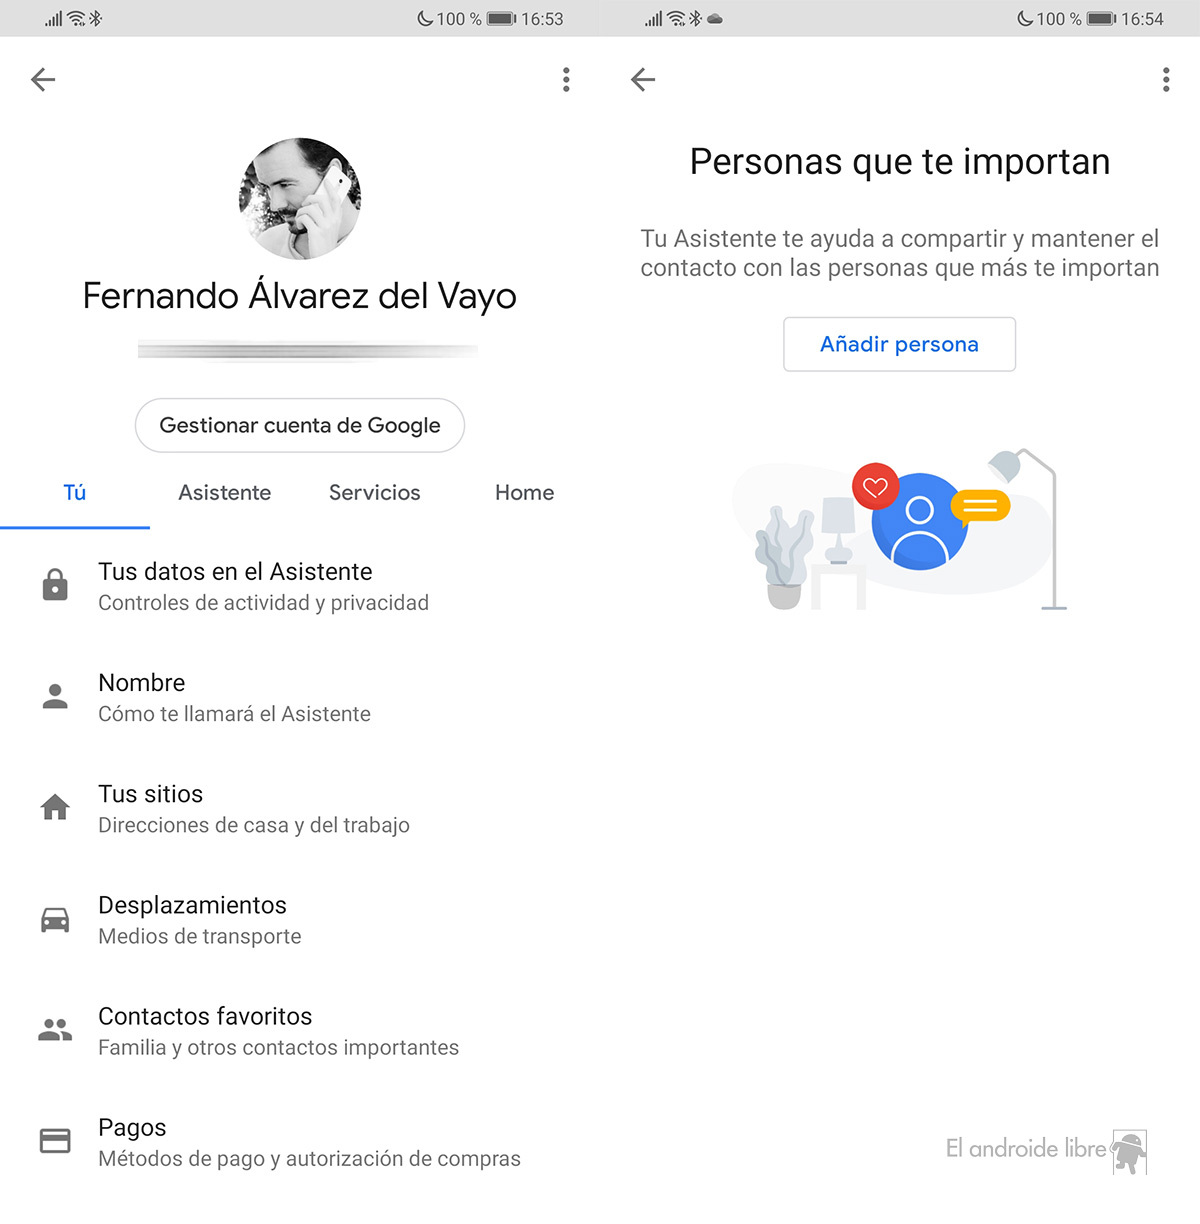The image size is (1200, 1224).
Task: Tap the lock icon for Tus datos
Action: tap(55, 585)
